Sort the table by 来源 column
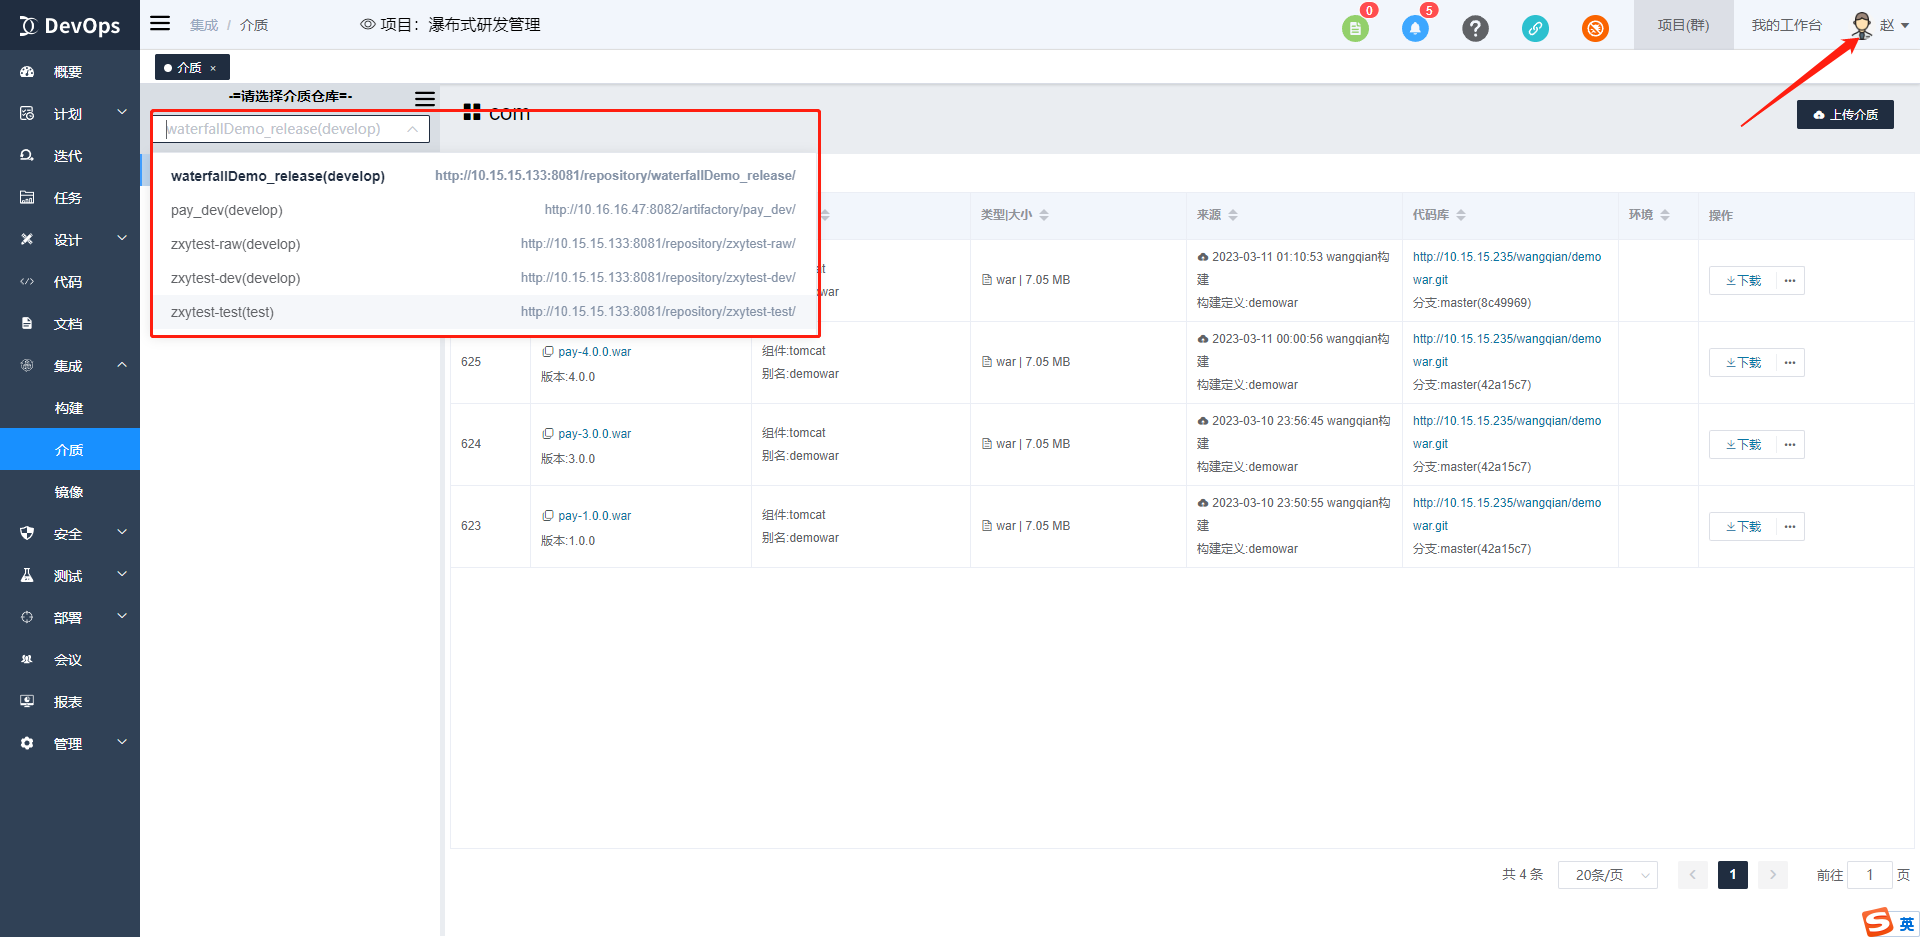The width and height of the screenshot is (1920, 937). coord(1233,215)
